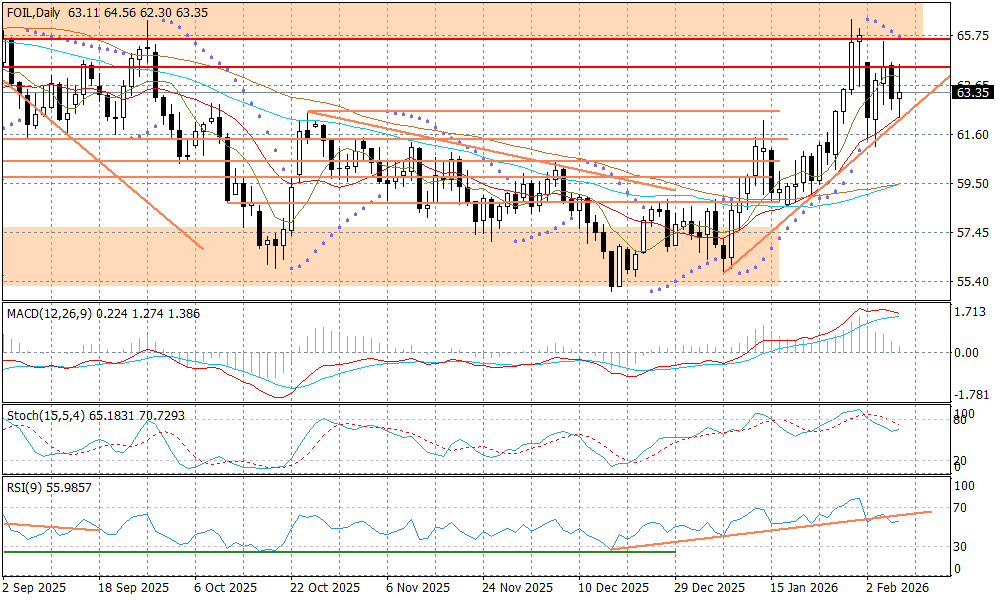
Task: Click the current price tag 63.35 on axis
Action: coord(972,92)
